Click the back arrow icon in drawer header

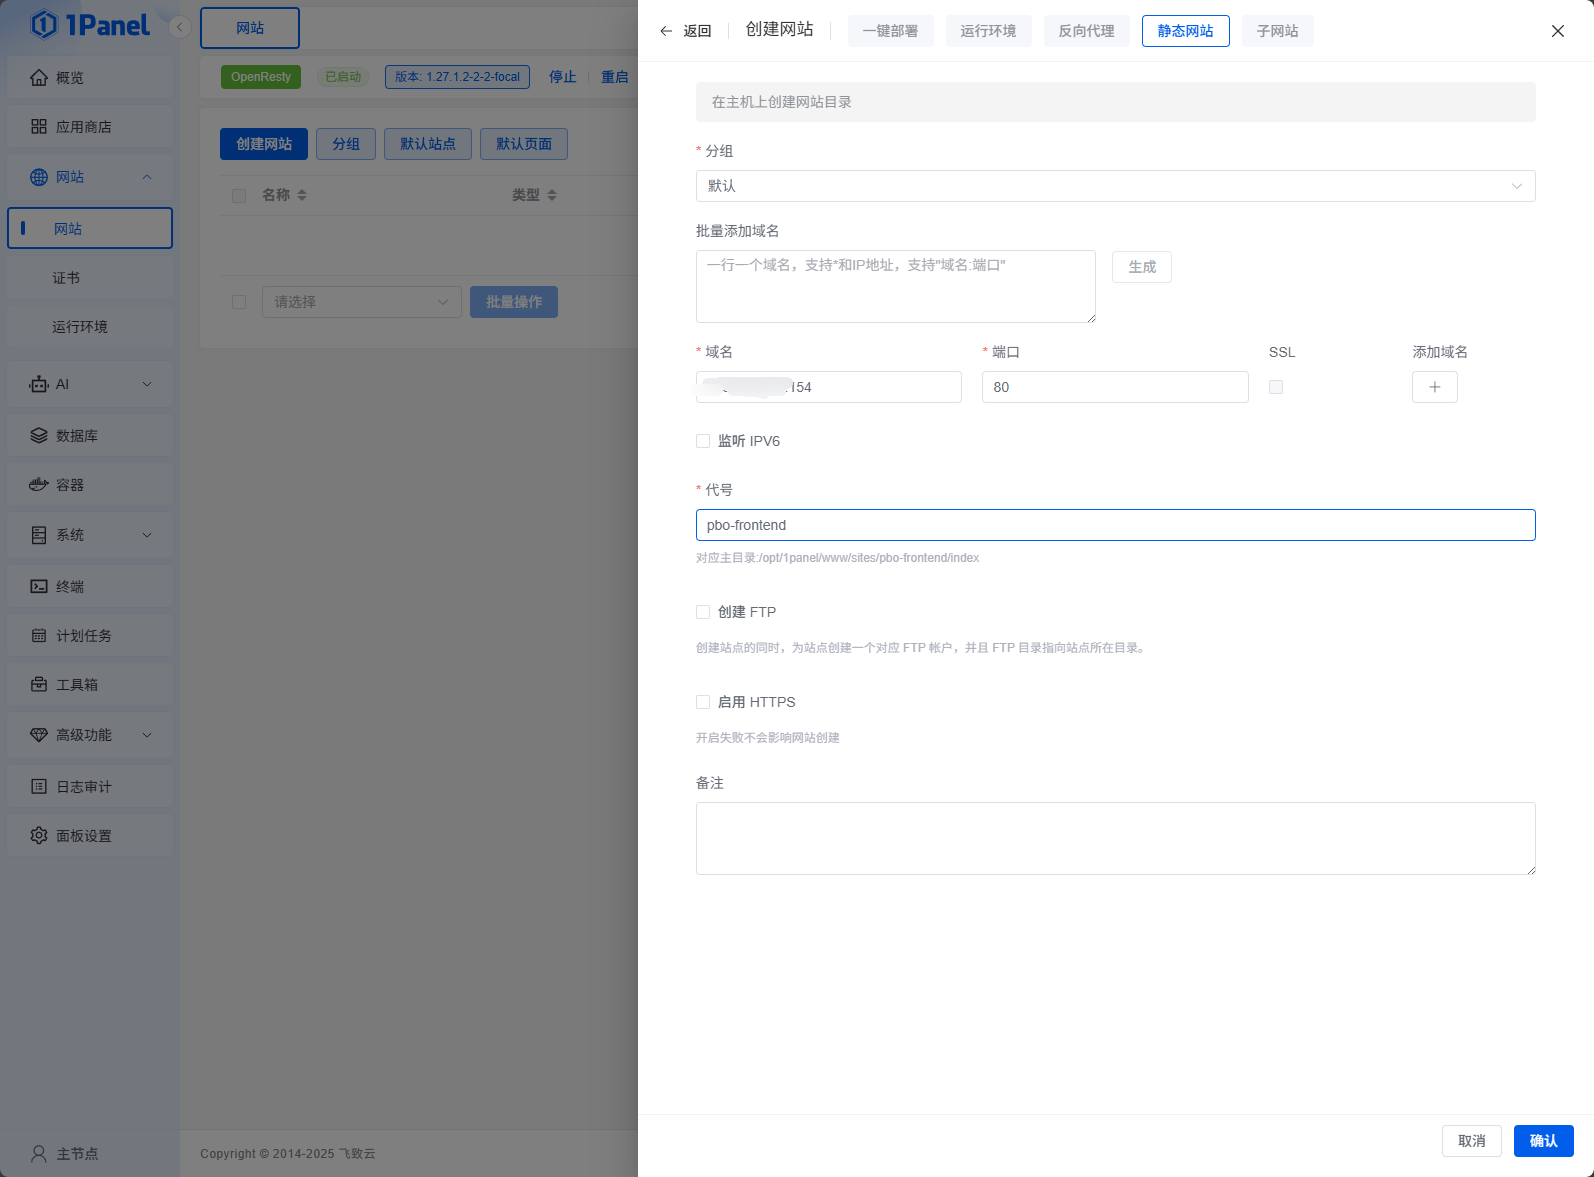(x=666, y=31)
